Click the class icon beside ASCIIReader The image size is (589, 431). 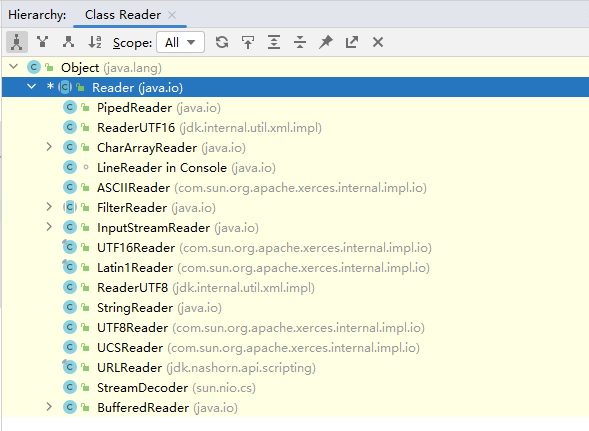click(x=70, y=187)
